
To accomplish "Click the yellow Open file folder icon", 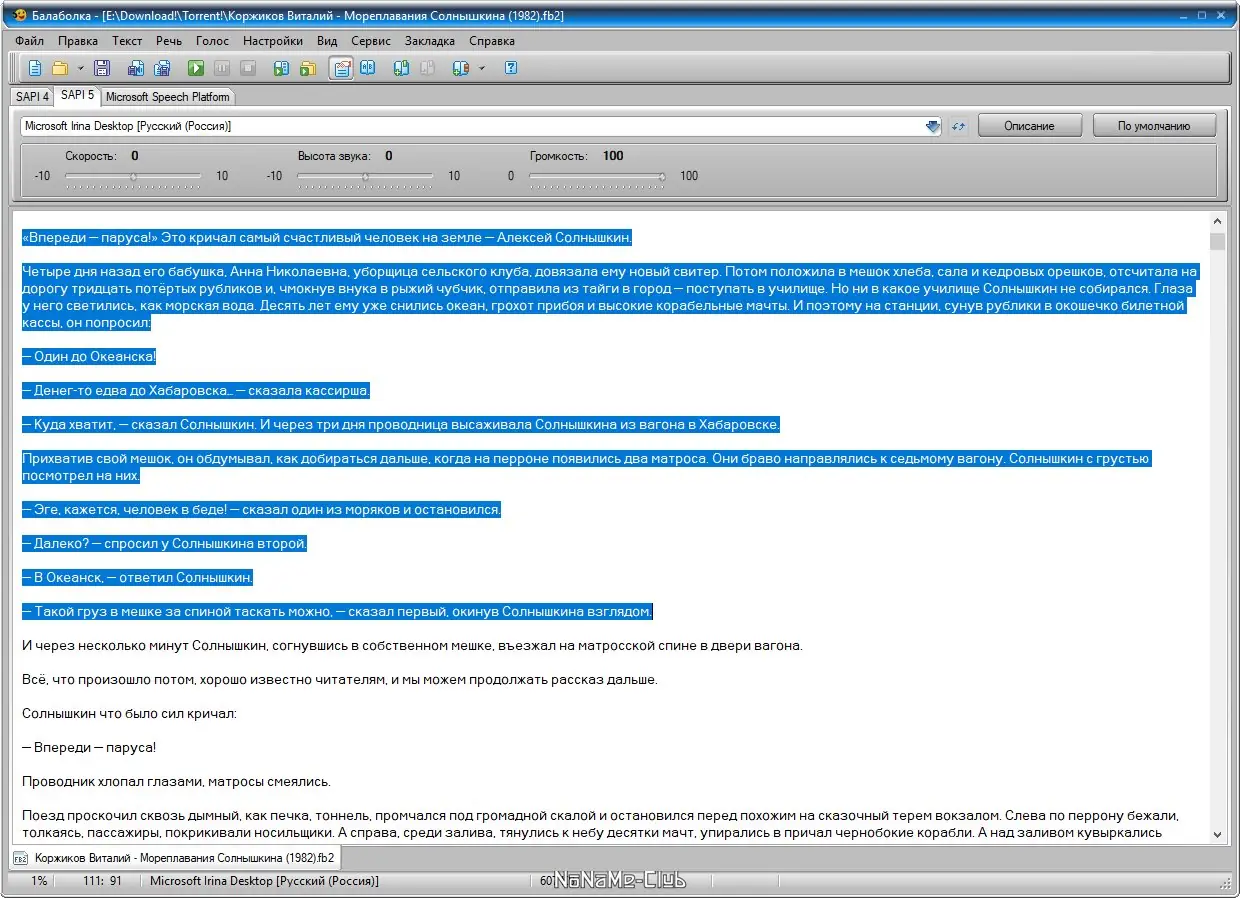I will (x=60, y=68).
